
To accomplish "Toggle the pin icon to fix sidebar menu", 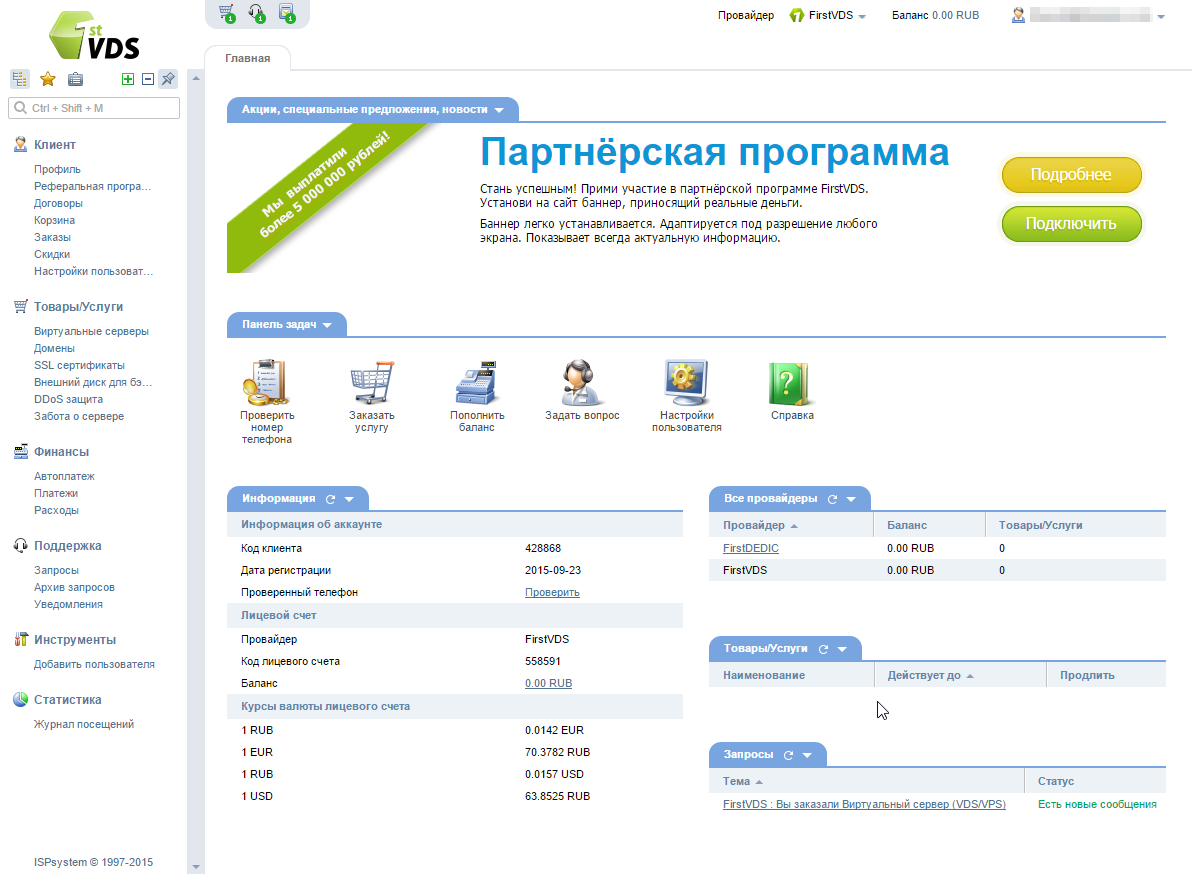I will tap(167, 78).
